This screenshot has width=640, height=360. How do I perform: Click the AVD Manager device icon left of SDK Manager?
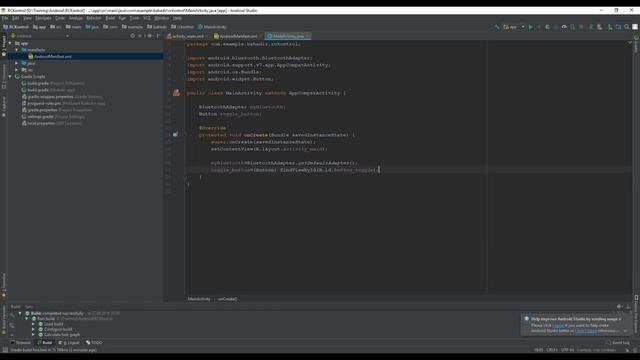click(x=610, y=27)
